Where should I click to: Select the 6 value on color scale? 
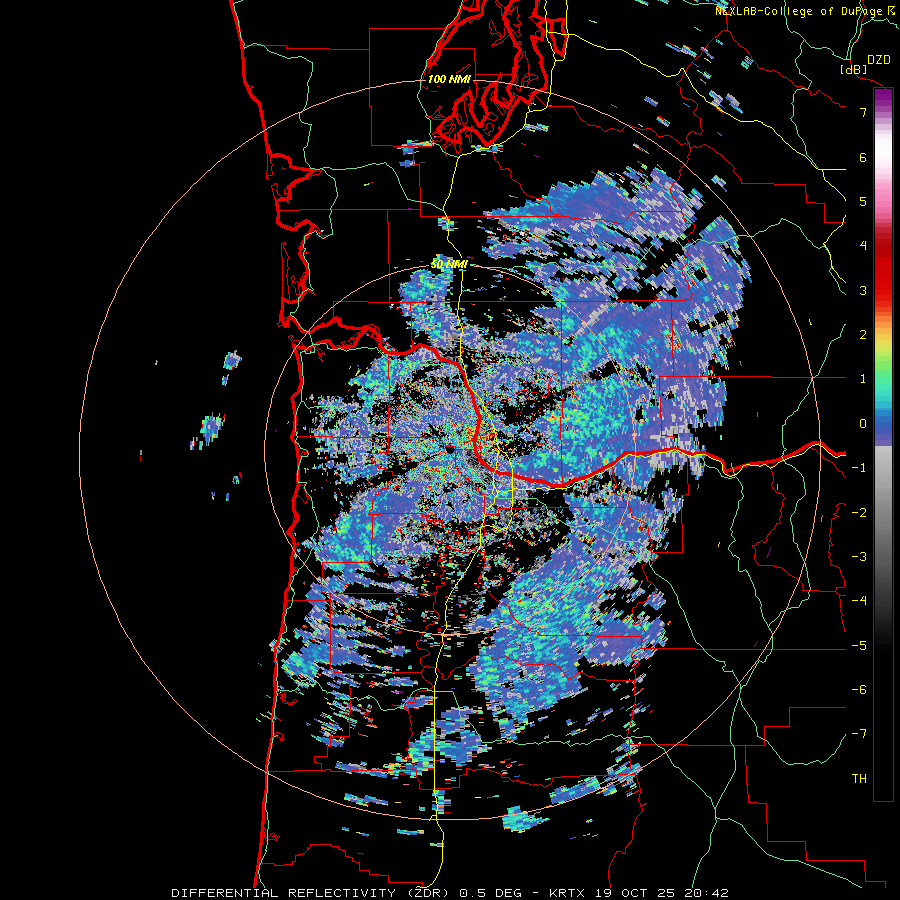tap(863, 157)
